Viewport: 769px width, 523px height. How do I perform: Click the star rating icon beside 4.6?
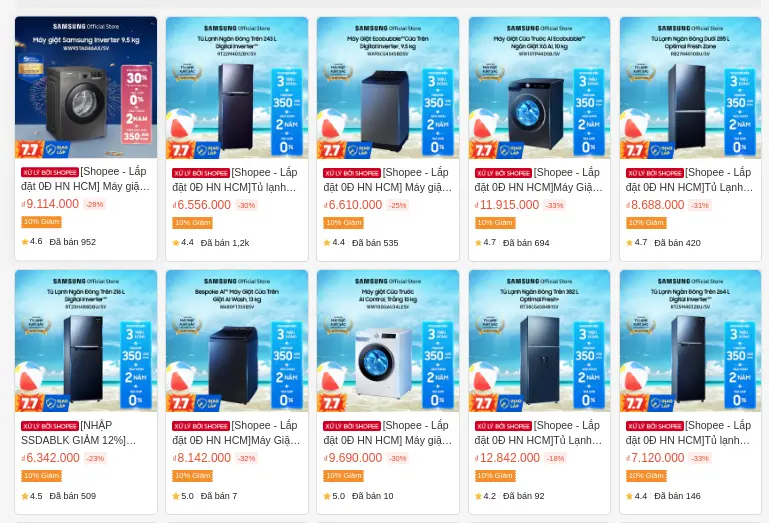click(25, 242)
